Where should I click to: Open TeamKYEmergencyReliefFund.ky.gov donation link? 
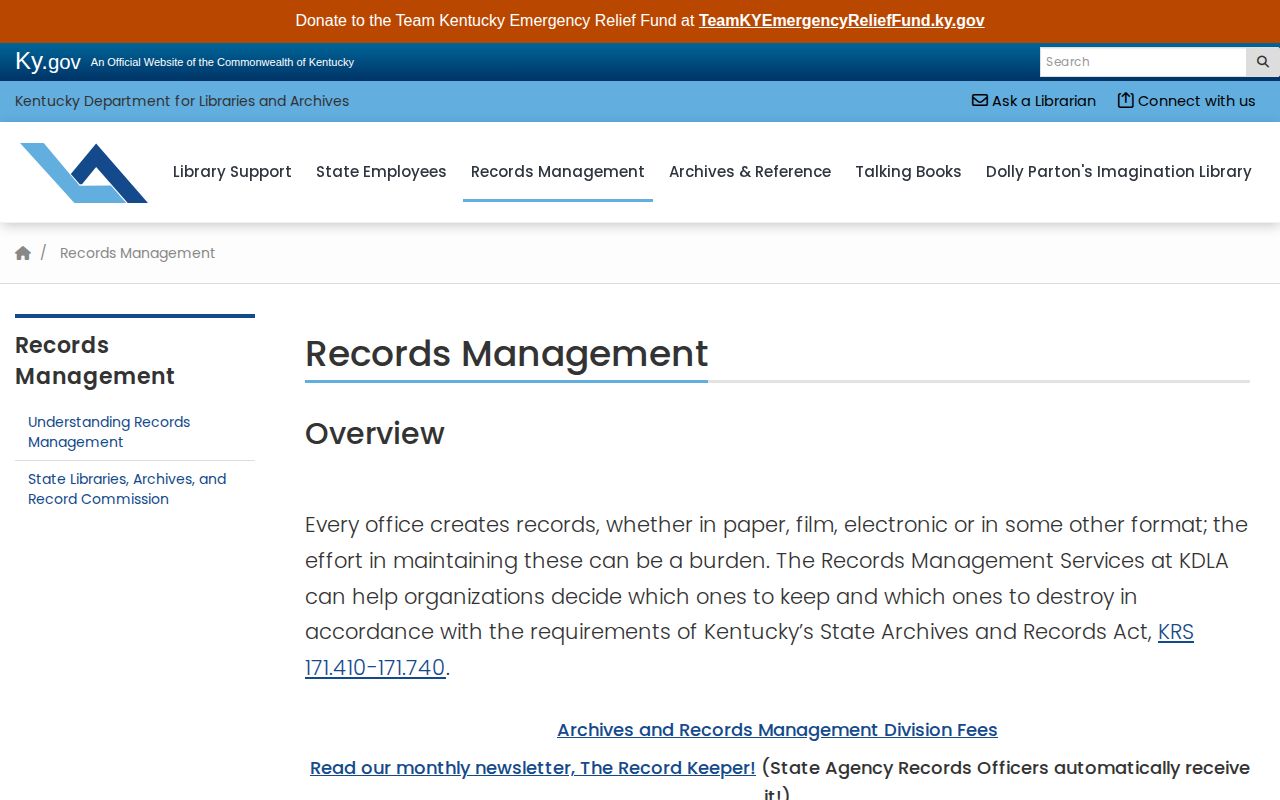[841, 20]
